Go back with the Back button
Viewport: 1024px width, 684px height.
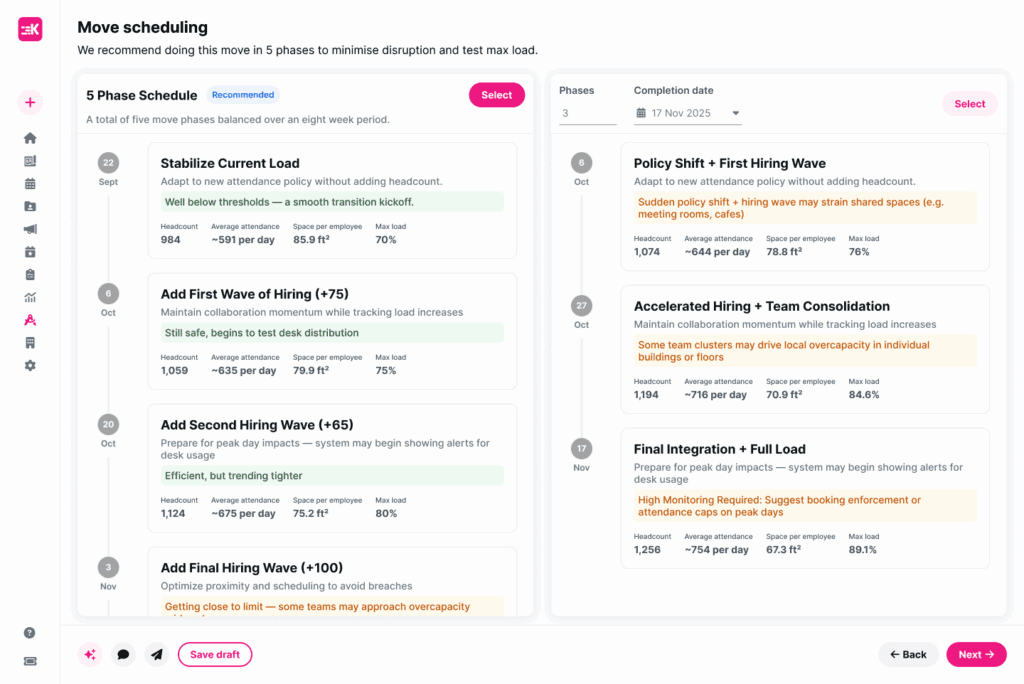click(908, 655)
